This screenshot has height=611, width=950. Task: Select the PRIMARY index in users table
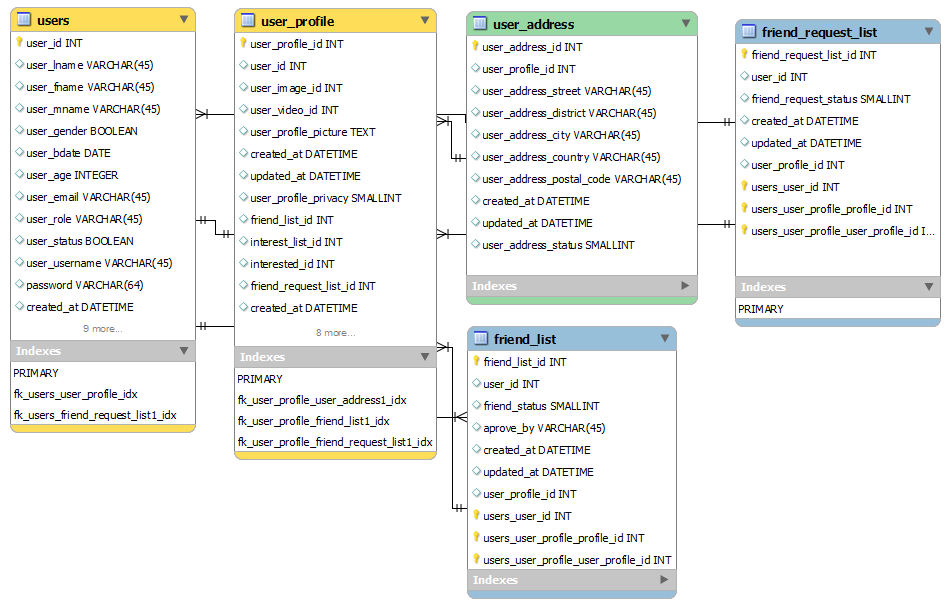[36, 373]
